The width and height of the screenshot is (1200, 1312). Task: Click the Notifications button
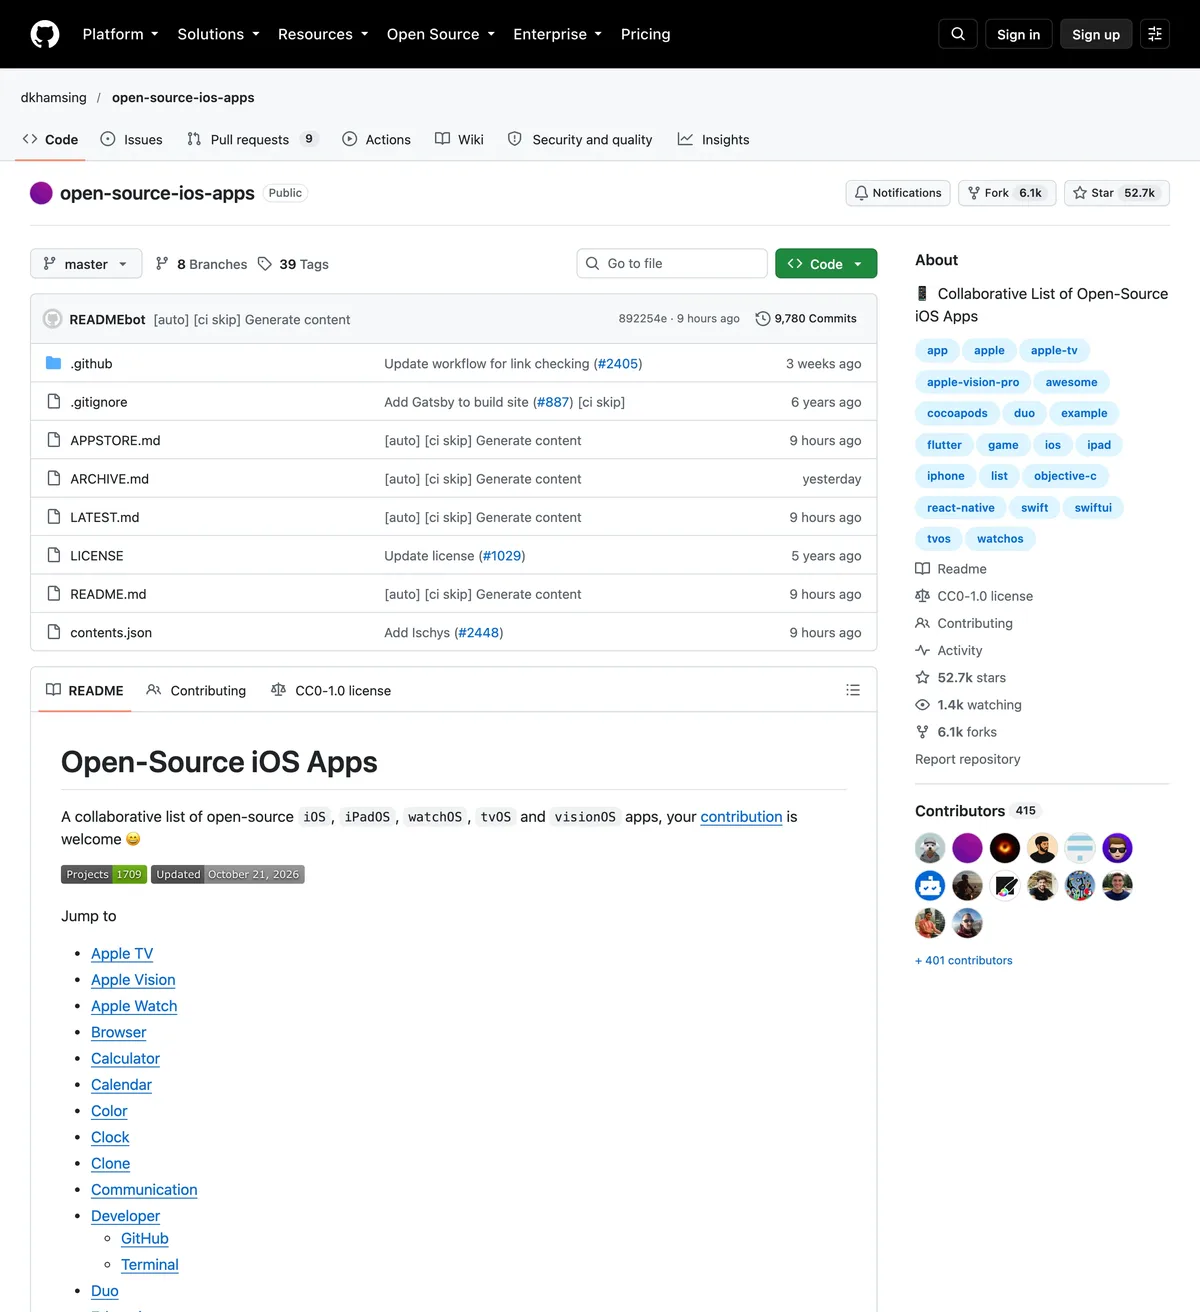pos(898,193)
